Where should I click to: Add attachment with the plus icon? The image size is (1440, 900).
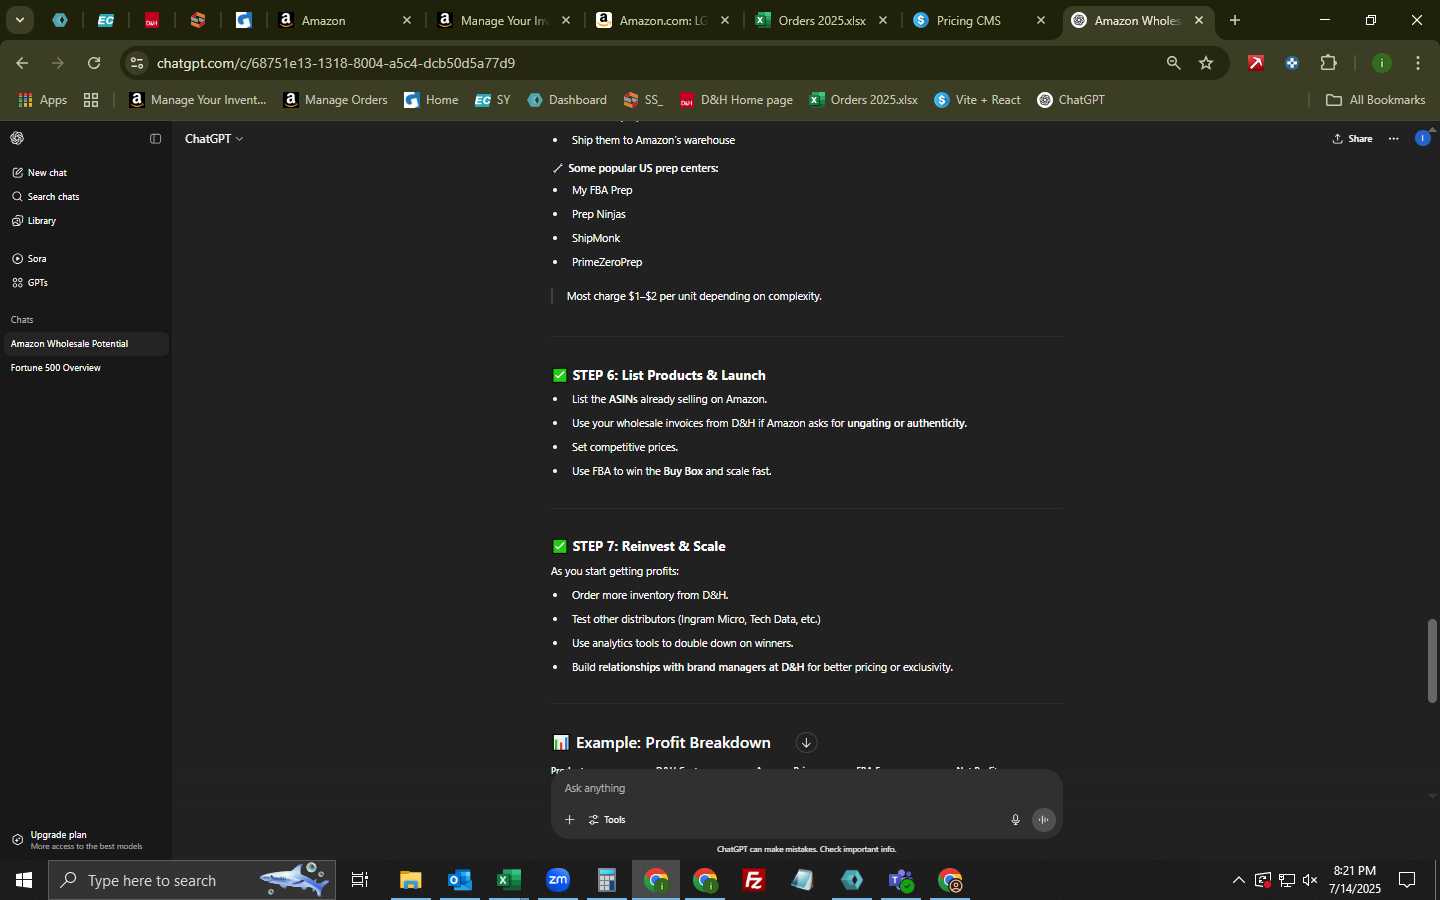[x=569, y=820]
